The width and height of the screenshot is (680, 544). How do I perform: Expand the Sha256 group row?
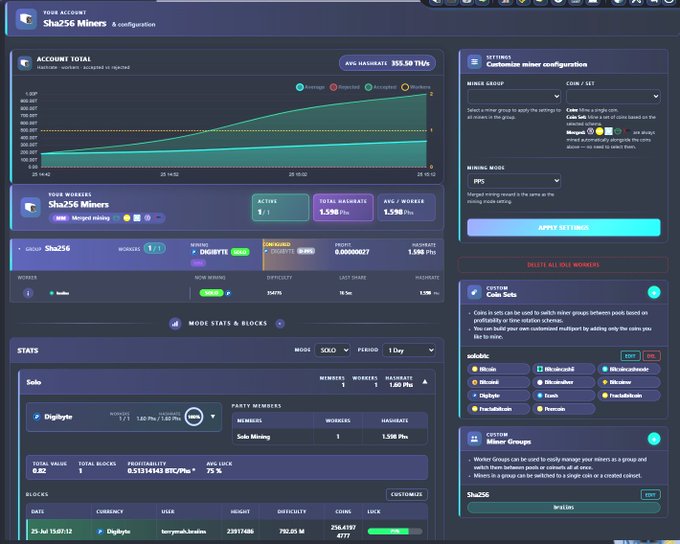tap(20, 249)
